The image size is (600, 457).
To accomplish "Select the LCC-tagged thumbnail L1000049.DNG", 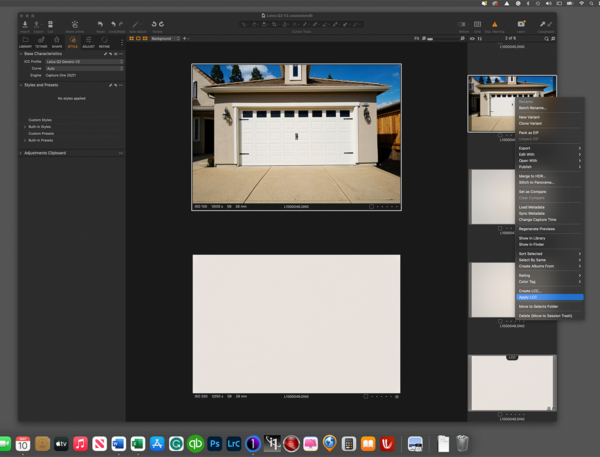I will tap(512, 383).
